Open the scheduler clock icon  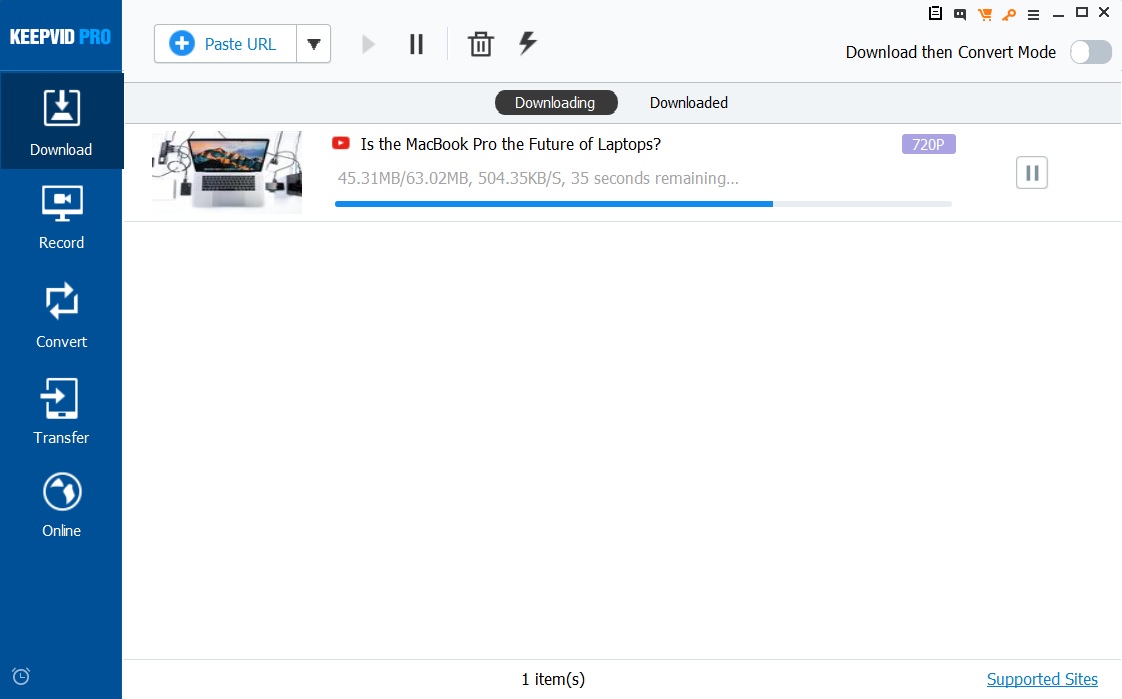(21, 676)
